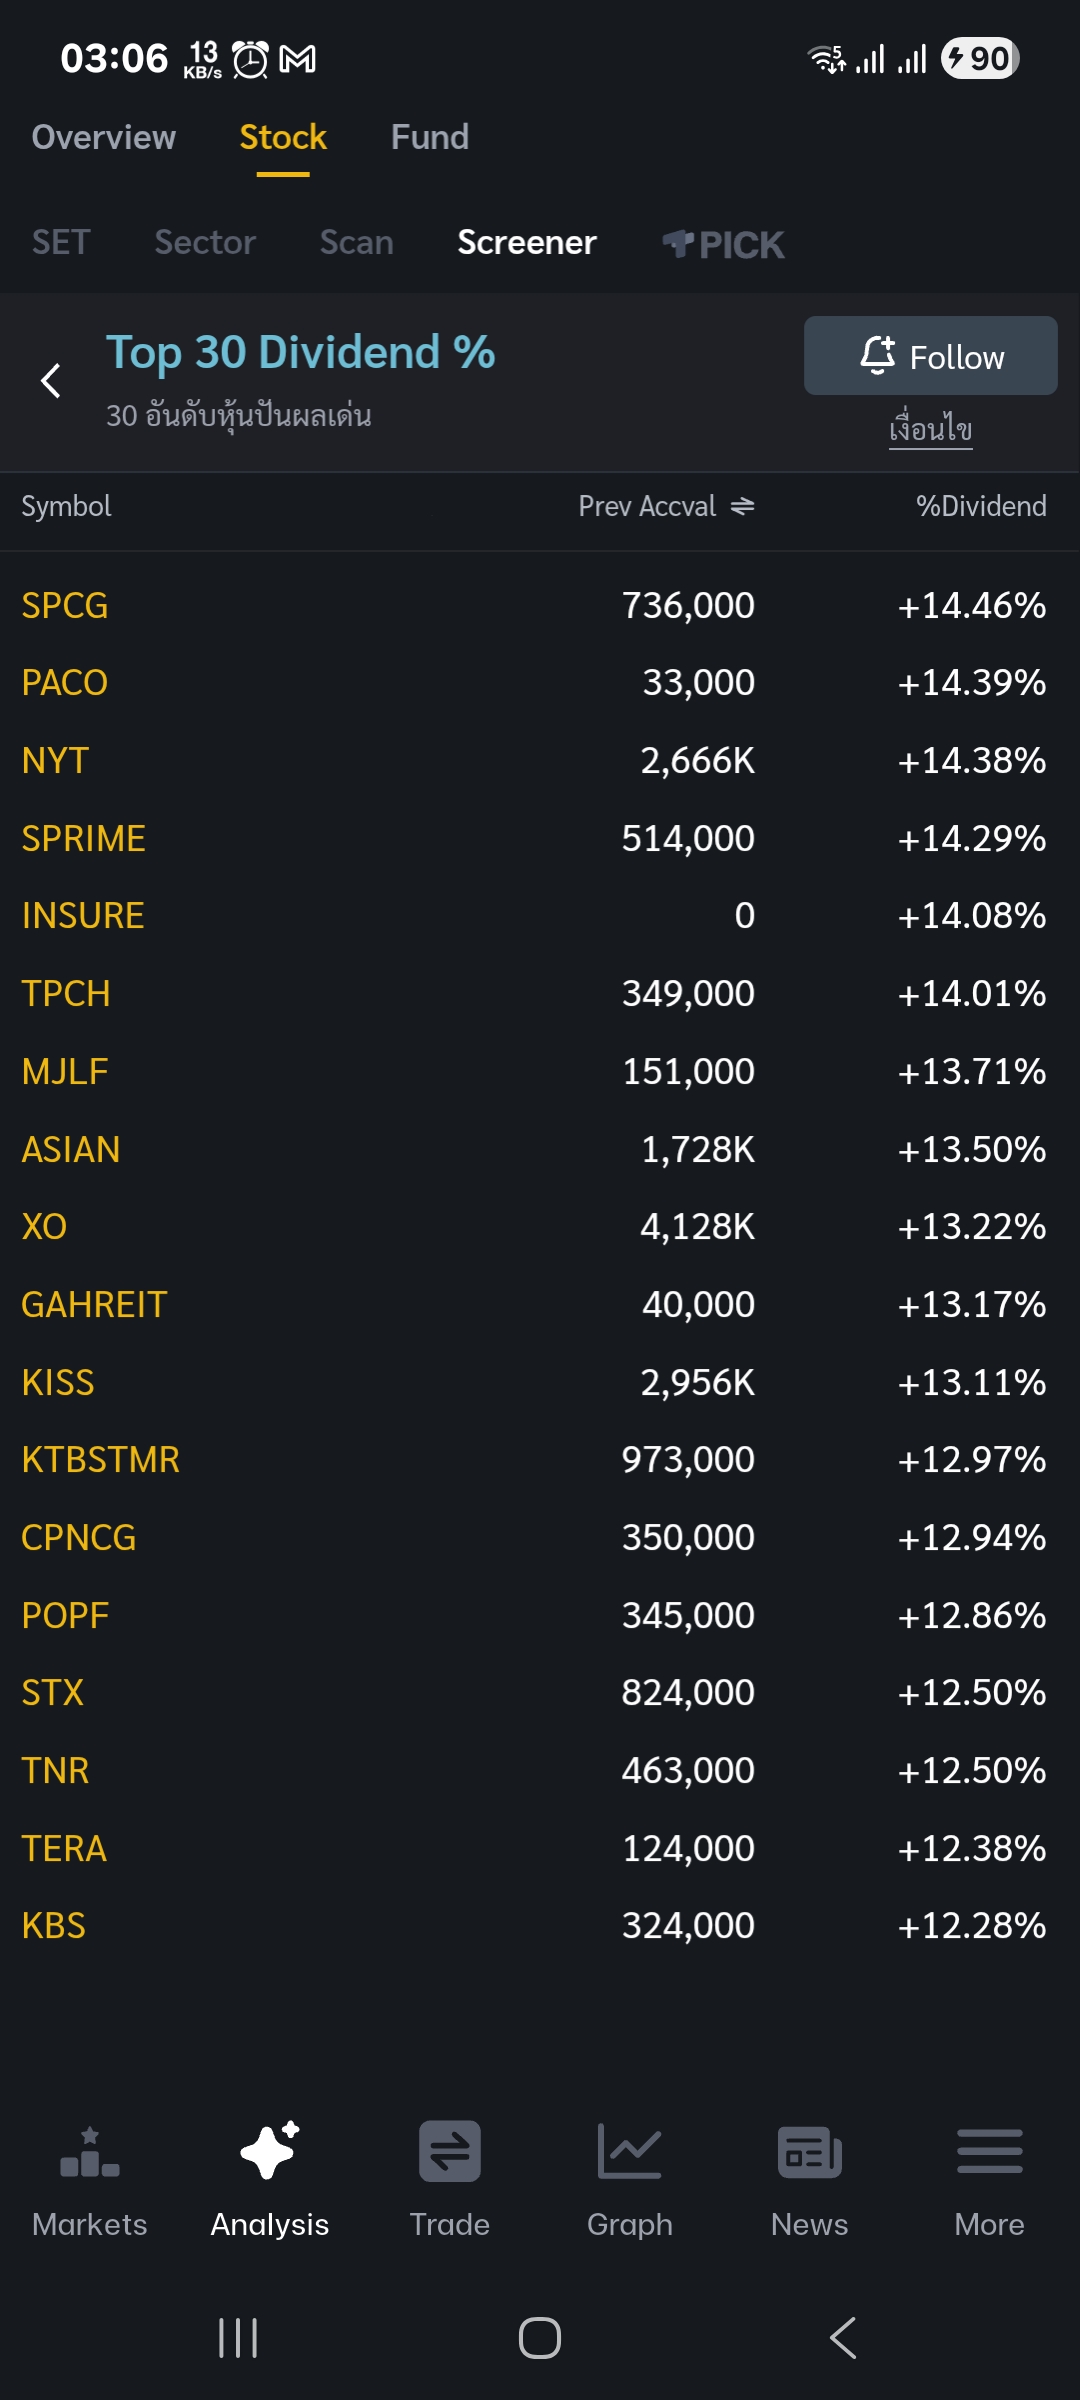Open the เงื่อนไข conditions link
Image resolution: width=1080 pixels, height=2400 pixels.
[931, 429]
